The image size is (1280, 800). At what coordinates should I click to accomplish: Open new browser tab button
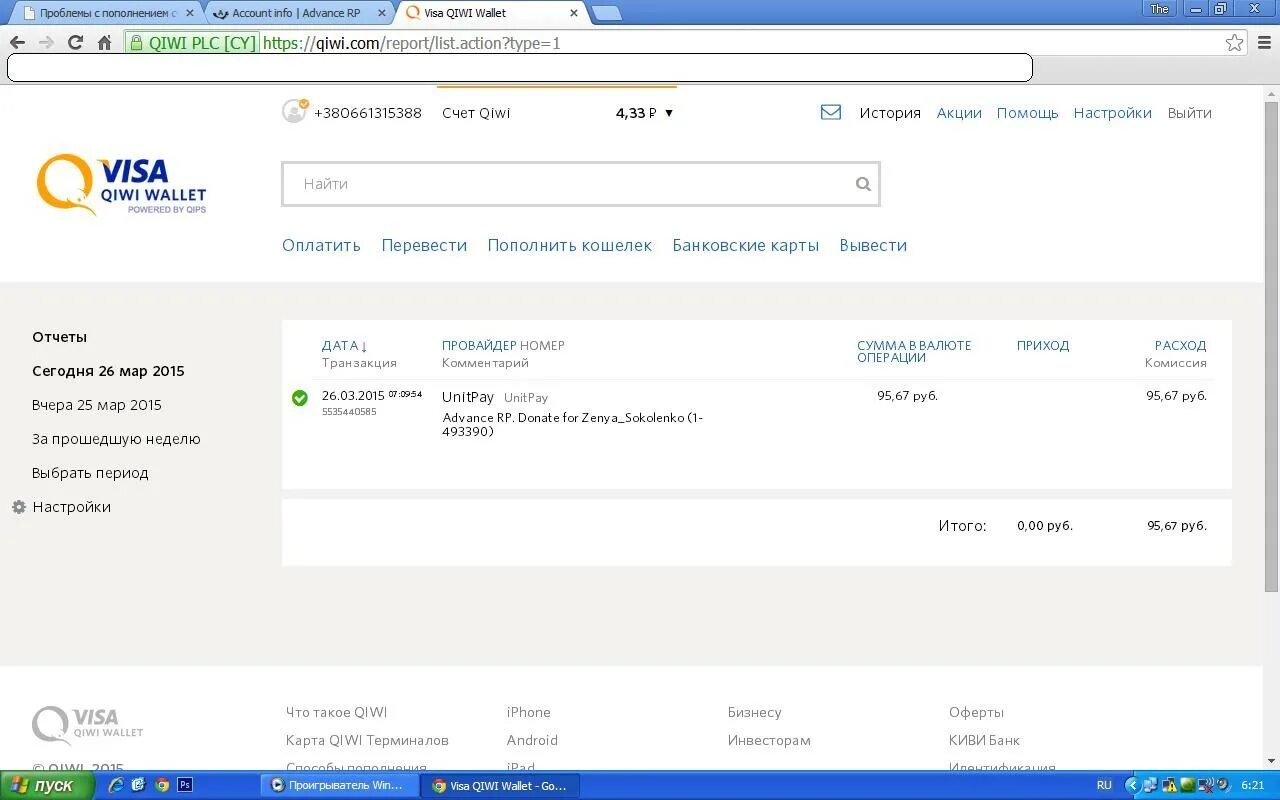[606, 13]
